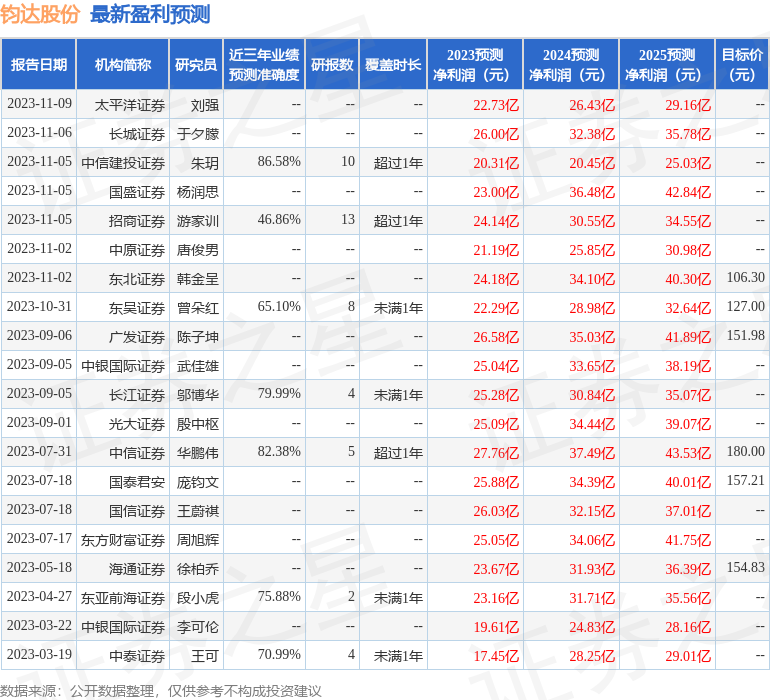
Task: Click researcher name 刘强
Action: coord(205,105)
